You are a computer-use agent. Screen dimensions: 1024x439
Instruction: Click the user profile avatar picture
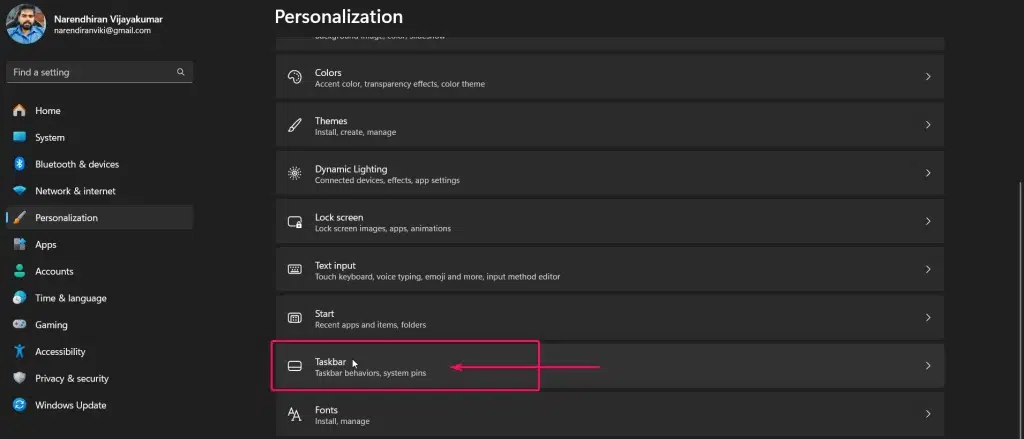tap(26, 24)
